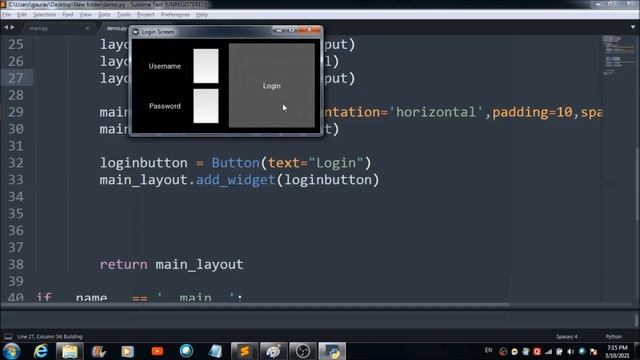Image resolution: width=640 pixels, height=360 pixels.
Task: Open the red YouTube-style taskbar icon
Action: point(157,351)
